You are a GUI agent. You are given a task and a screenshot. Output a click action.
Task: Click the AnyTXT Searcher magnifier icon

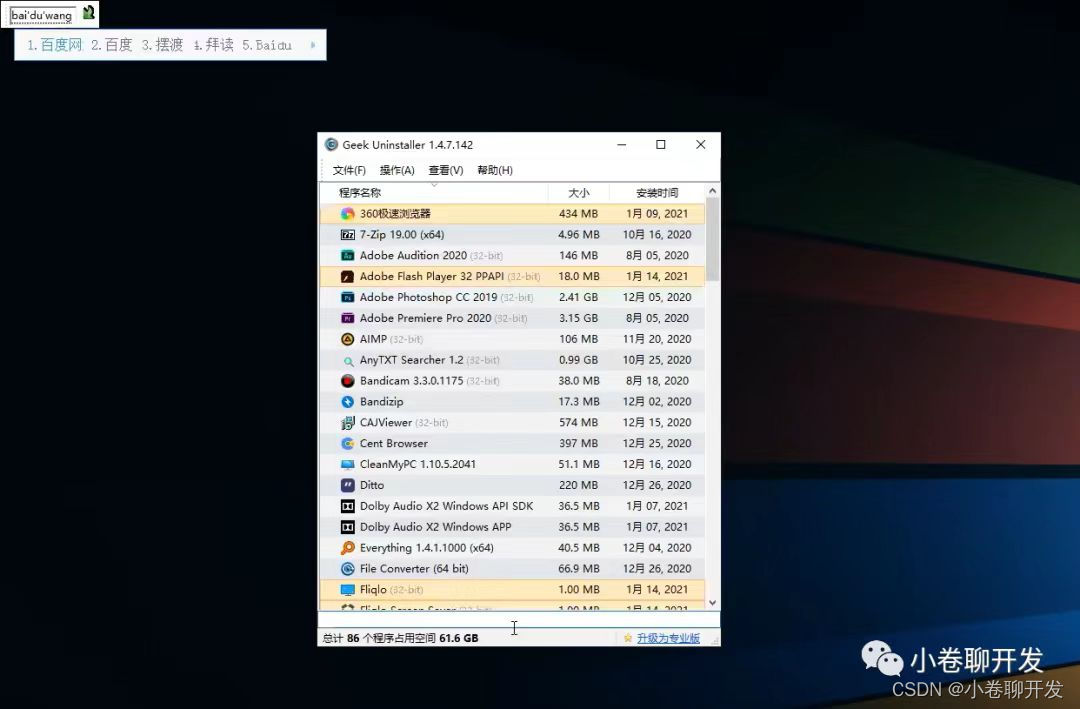tap(348, 360)
